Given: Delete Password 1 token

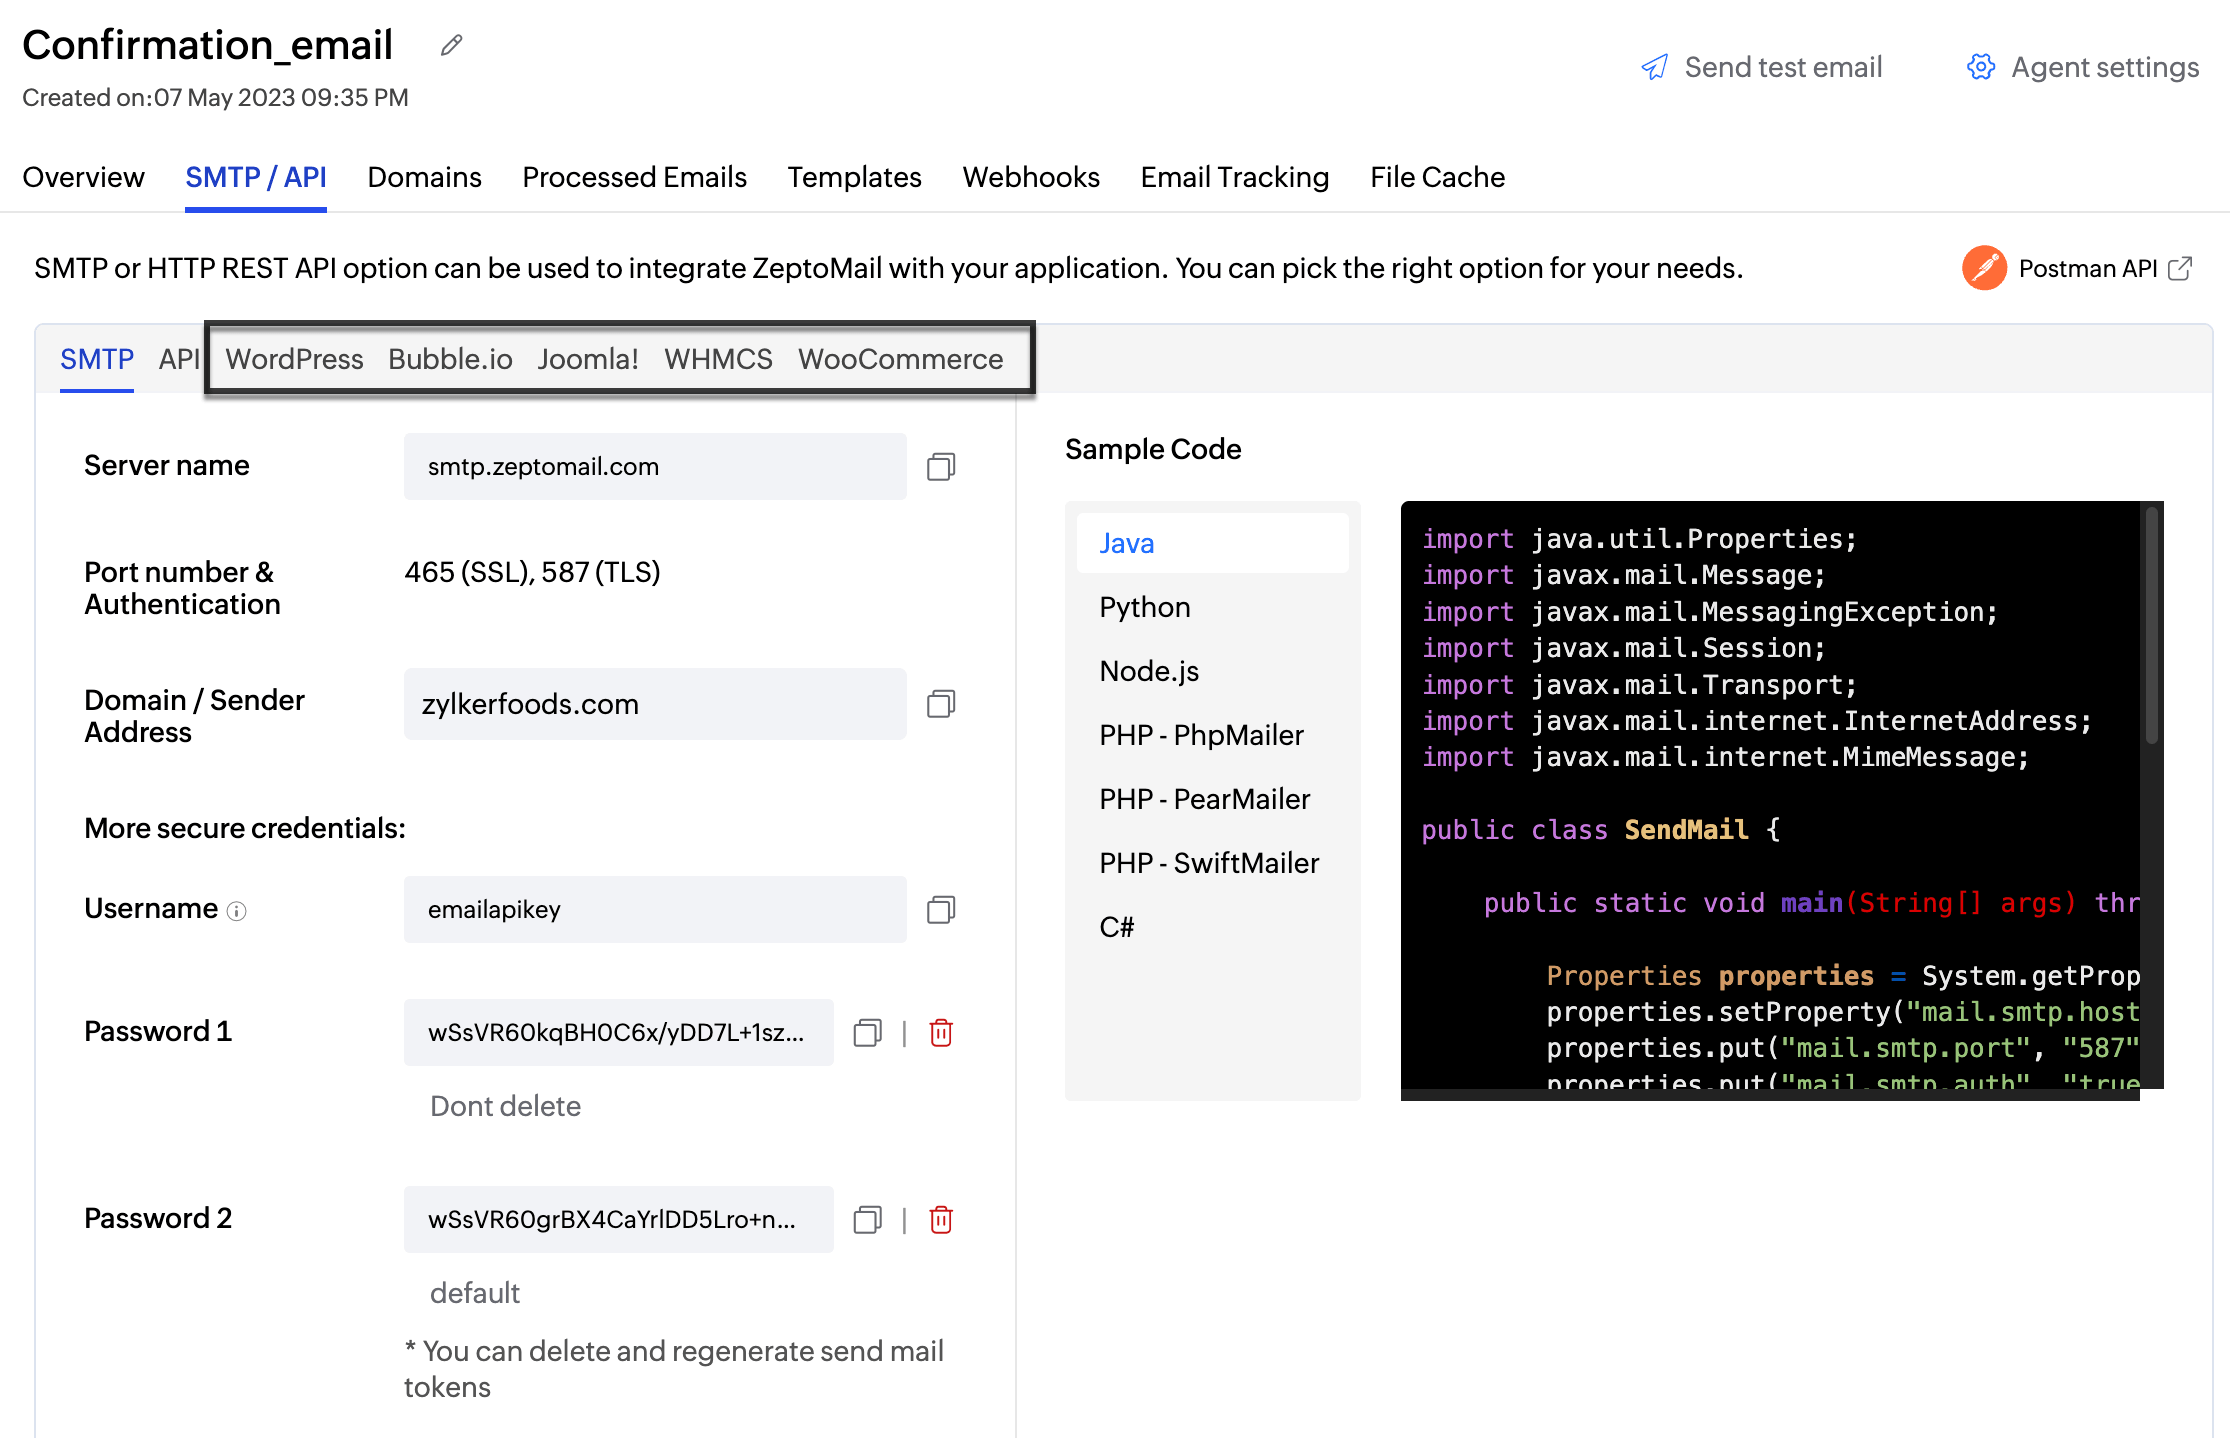Looking at the screenshot, I should (941, 1032).
